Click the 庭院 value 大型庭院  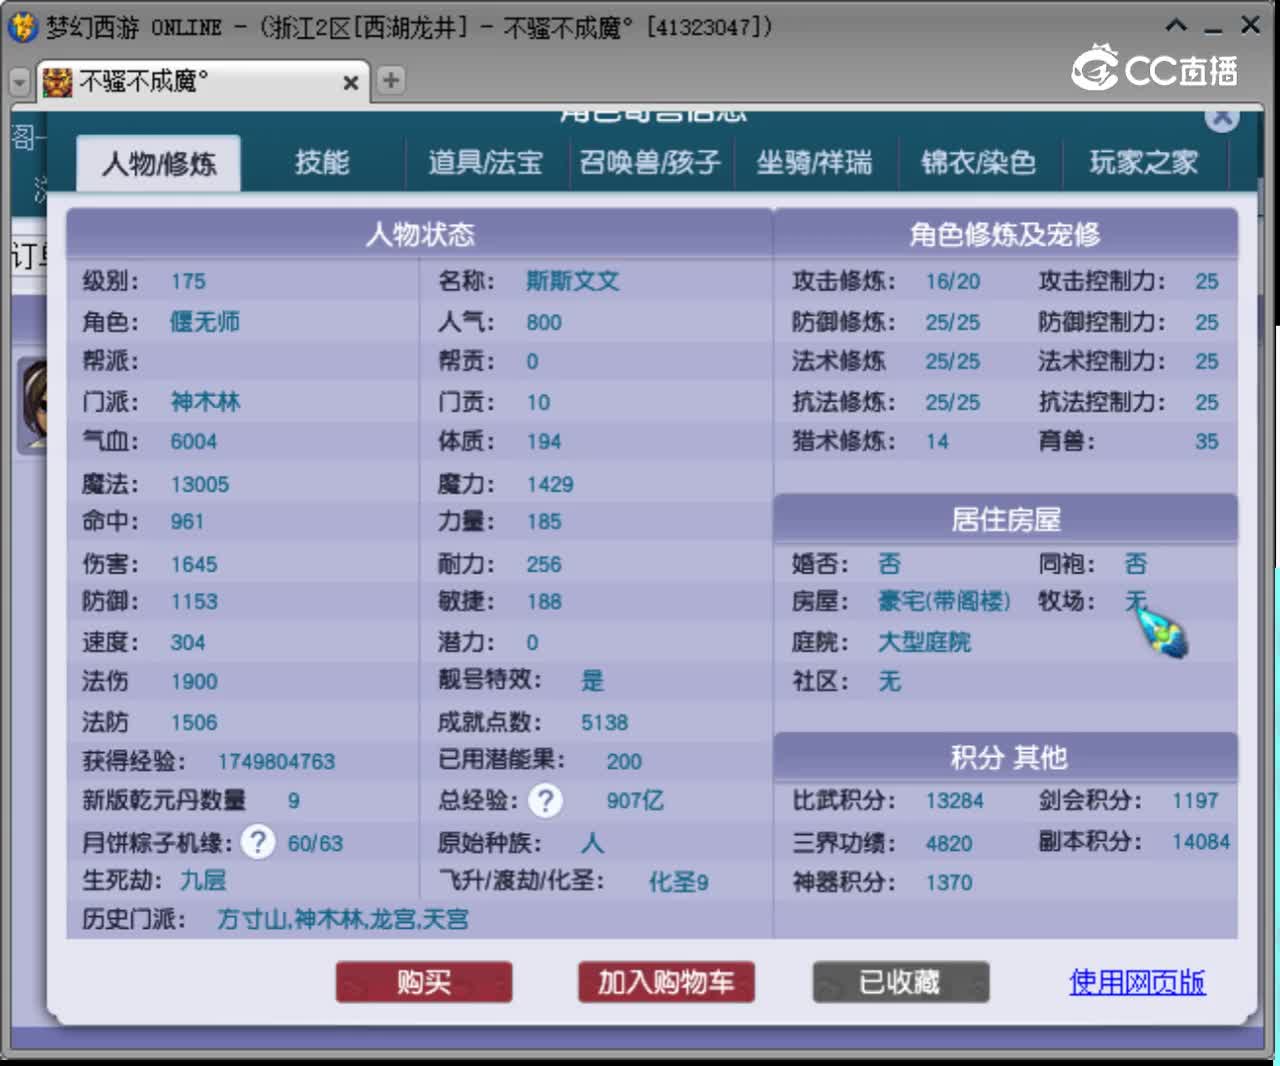924,642
